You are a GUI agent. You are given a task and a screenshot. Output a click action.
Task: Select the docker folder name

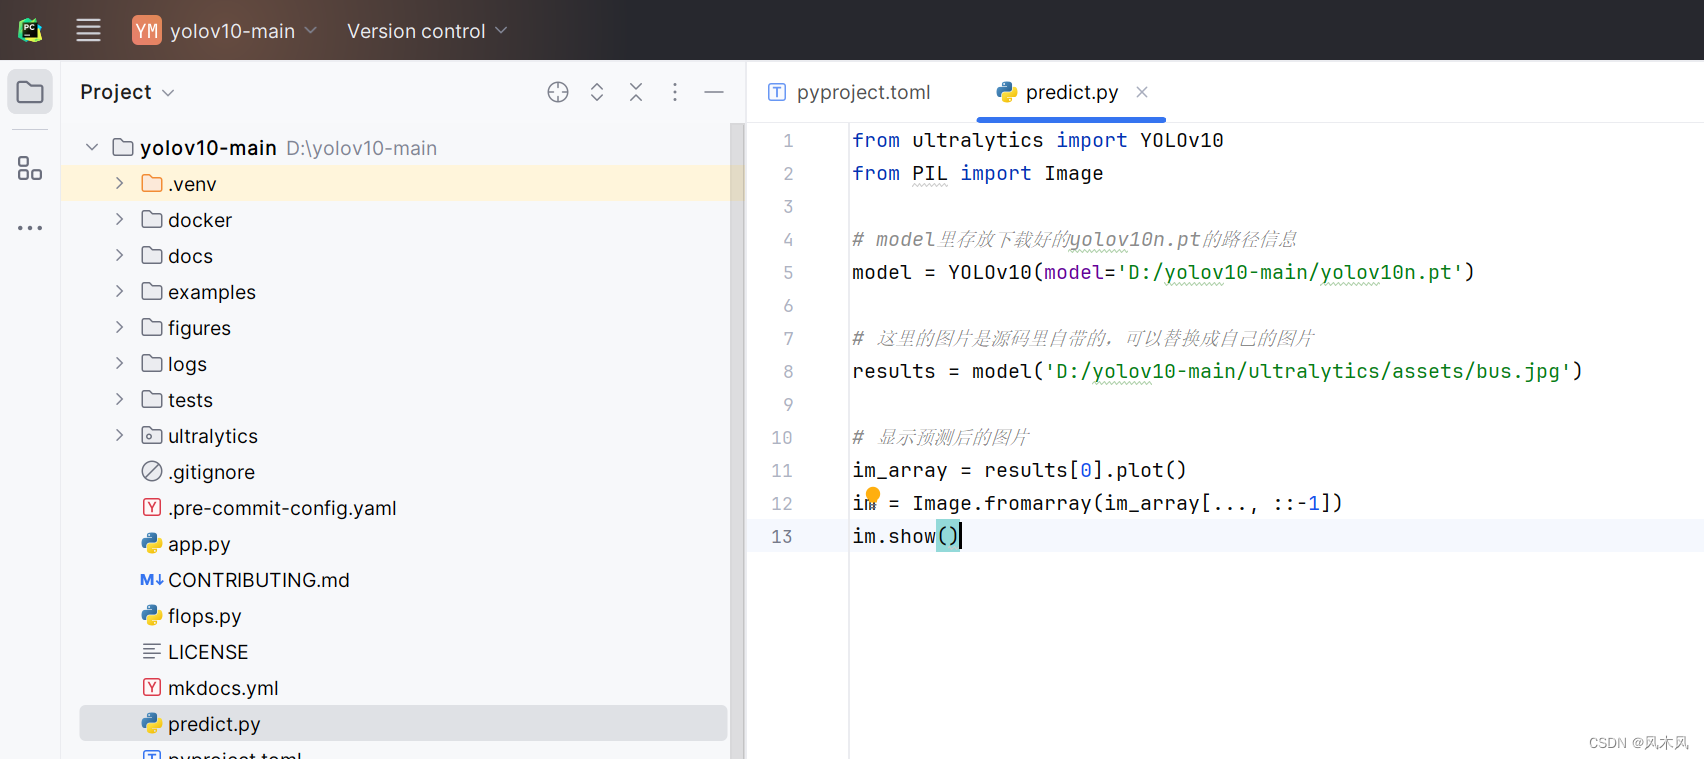coord(200,220)
